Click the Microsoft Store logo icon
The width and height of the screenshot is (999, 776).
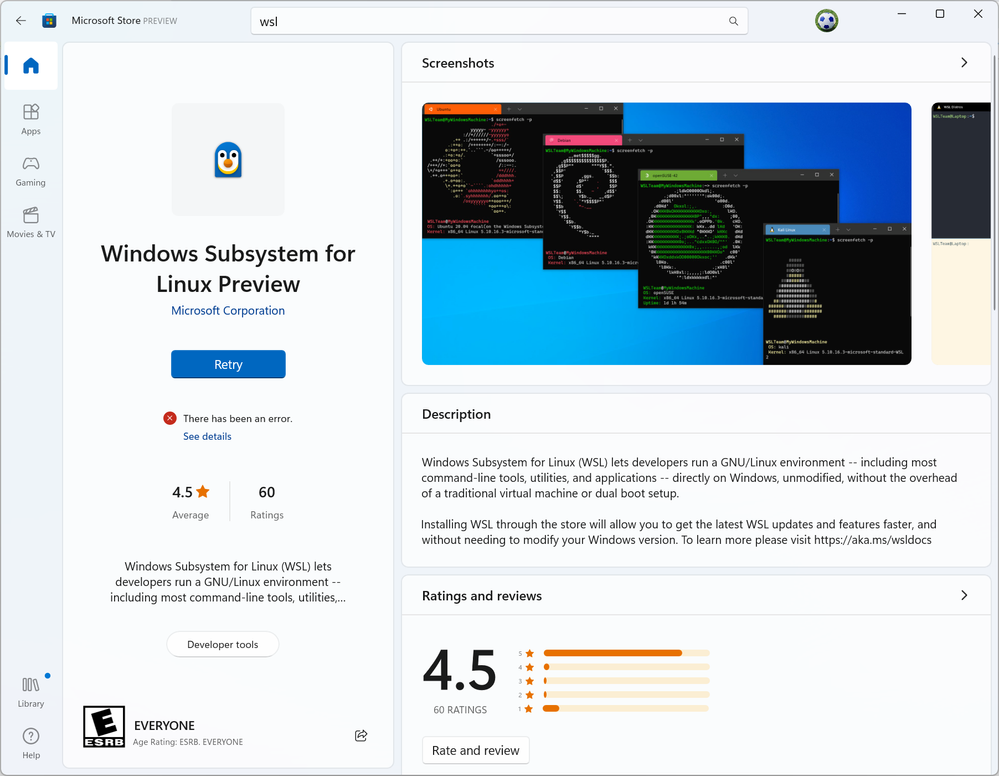point(49,20)
